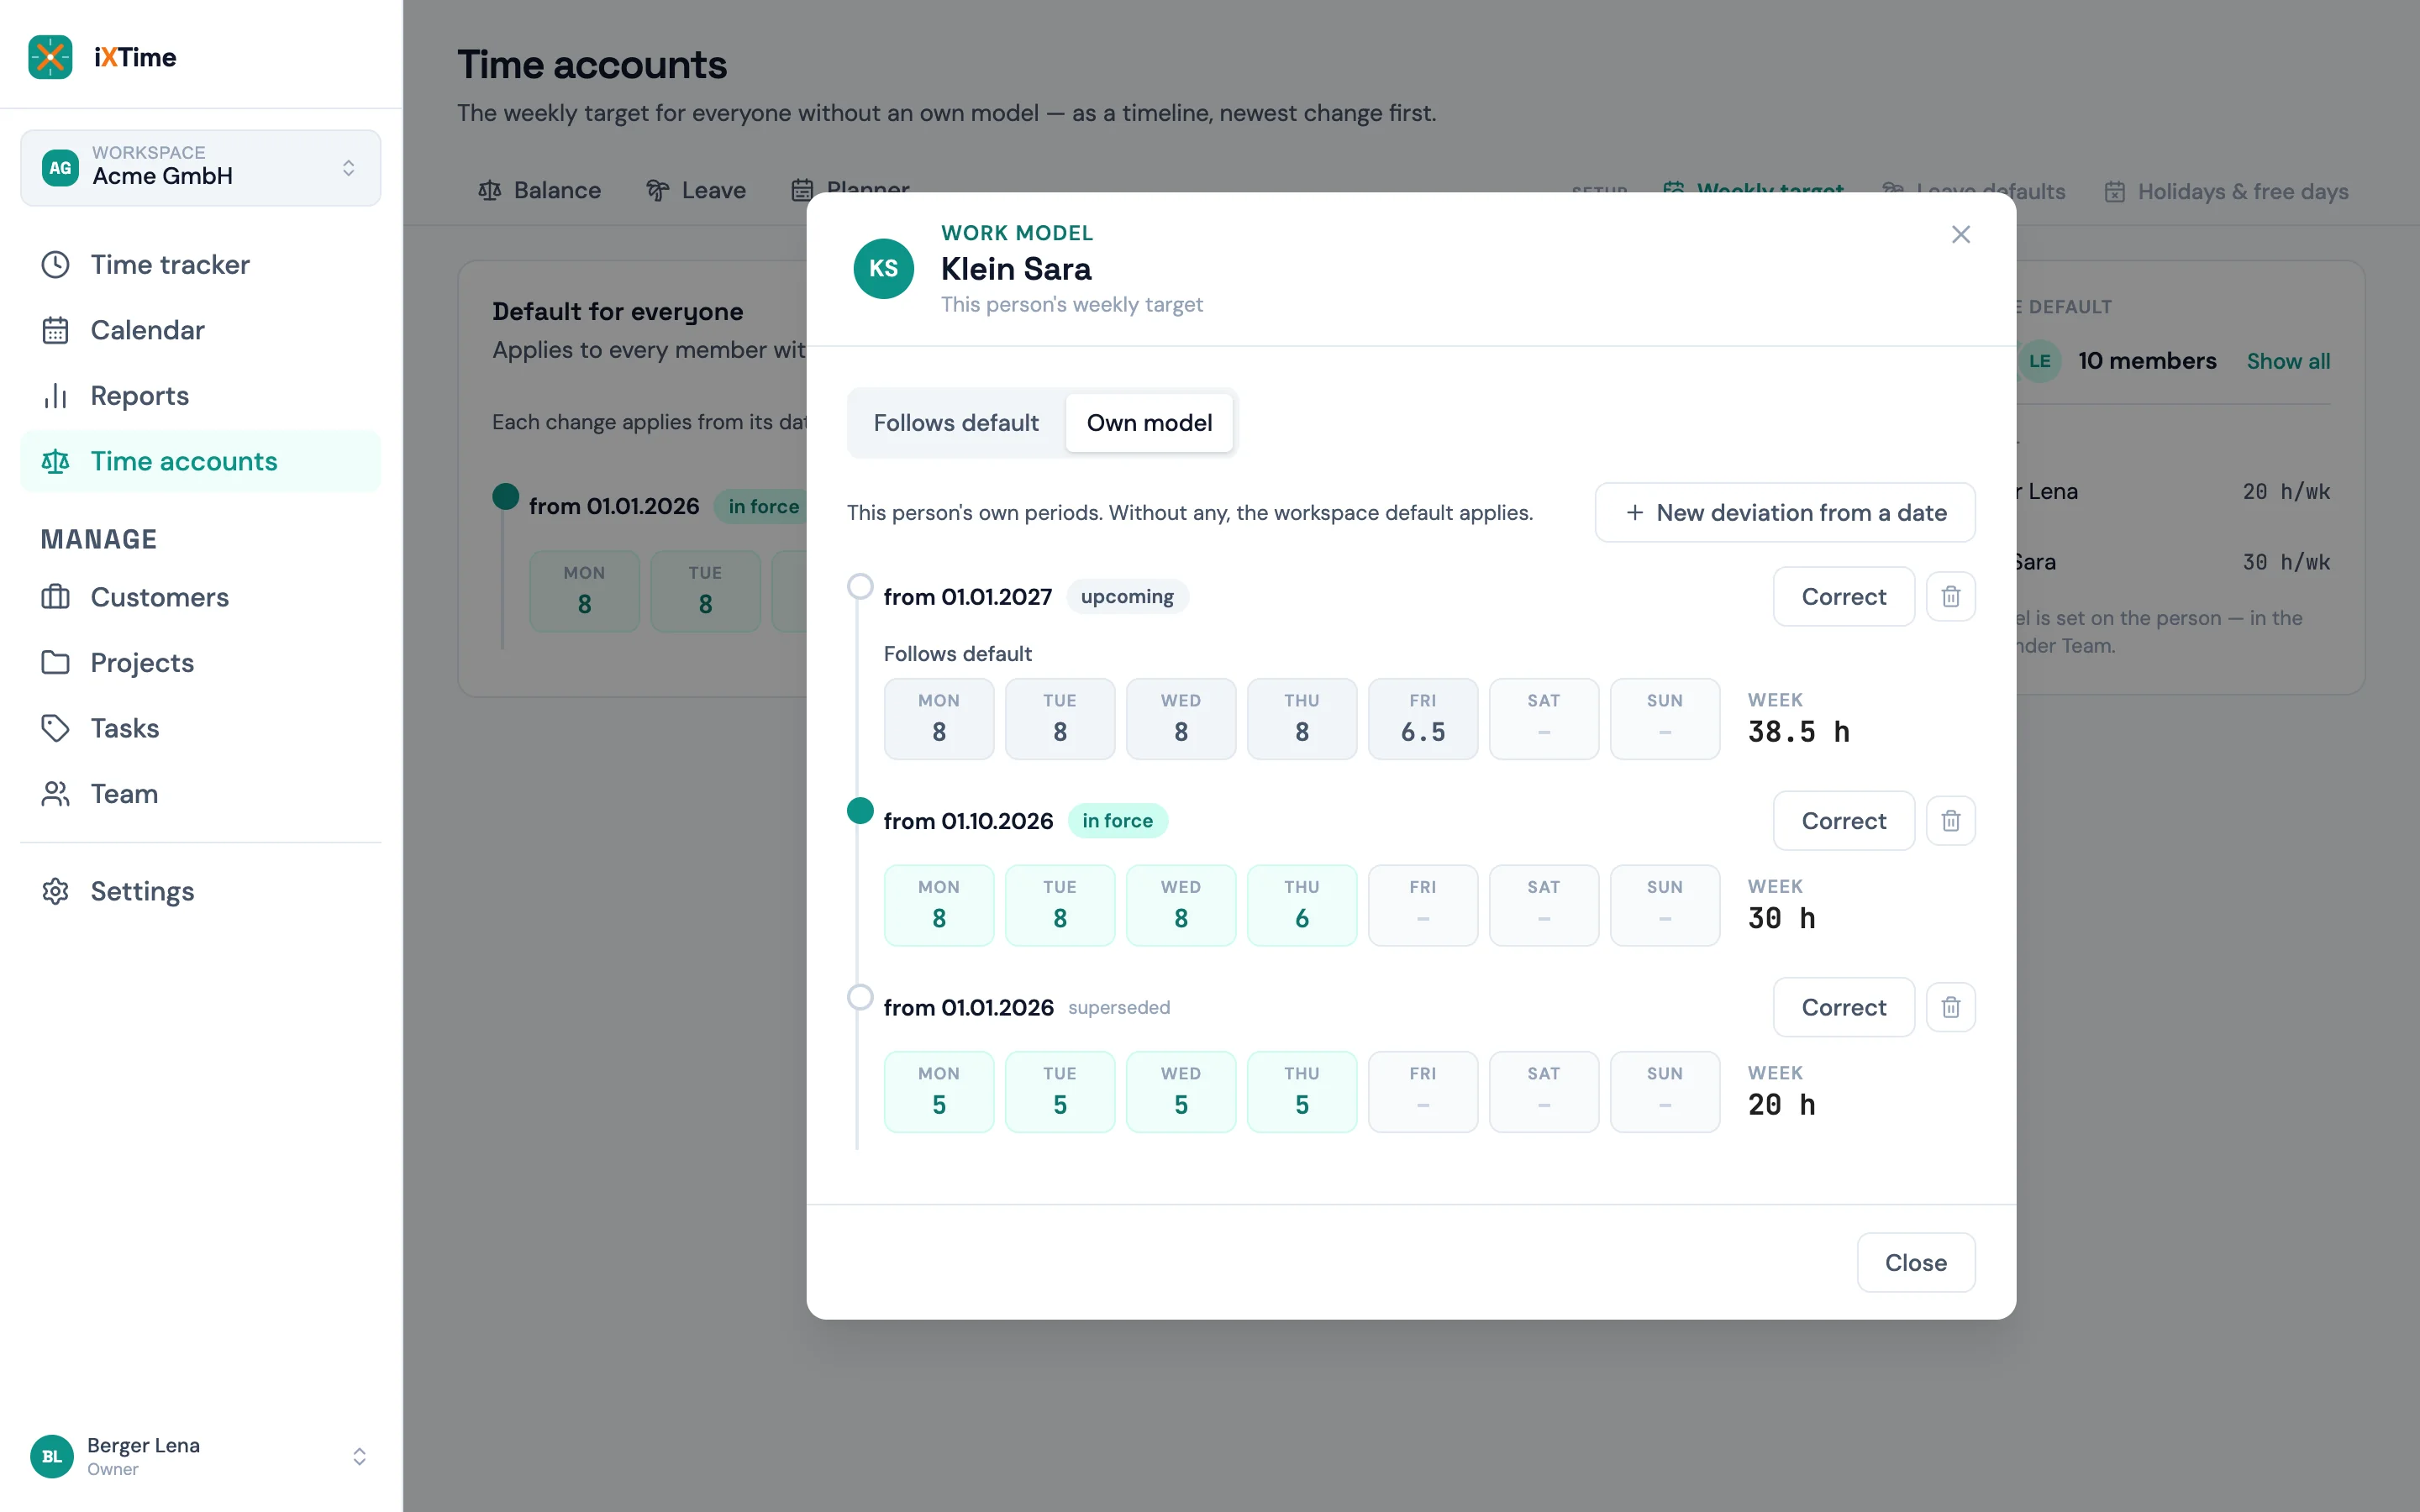Image resolution: width=2420 pixels, height=1512 pixels.
Task: Correct the in force 01.10.2026 period
Action: click(1843, 821)
